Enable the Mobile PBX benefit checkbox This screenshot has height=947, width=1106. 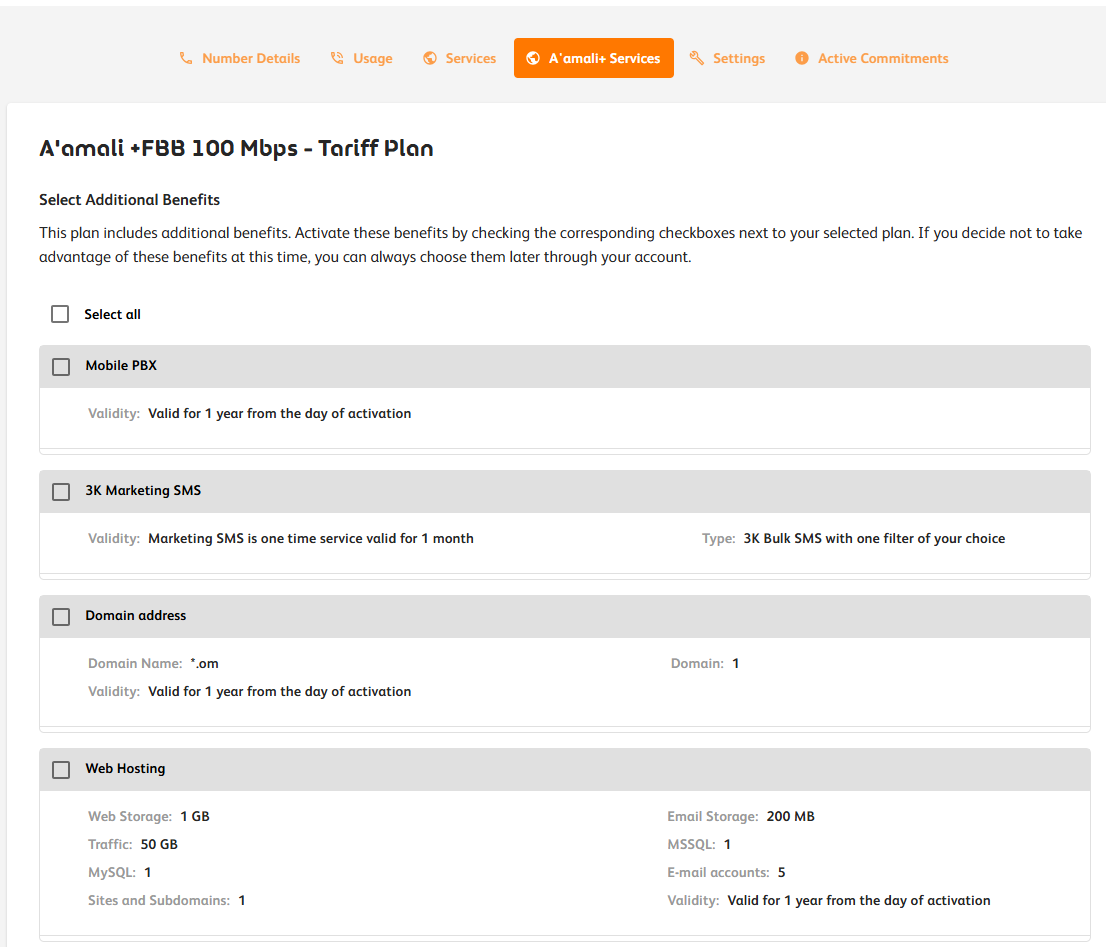pos(61,367)
